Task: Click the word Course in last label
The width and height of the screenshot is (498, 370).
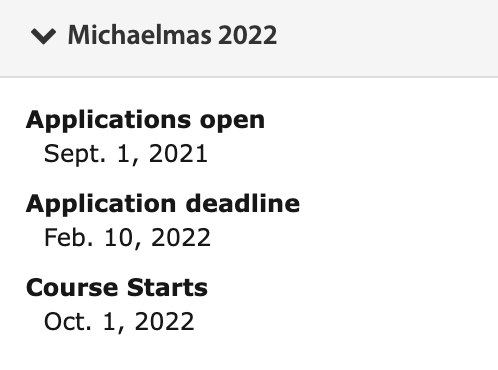Action: 72,288
